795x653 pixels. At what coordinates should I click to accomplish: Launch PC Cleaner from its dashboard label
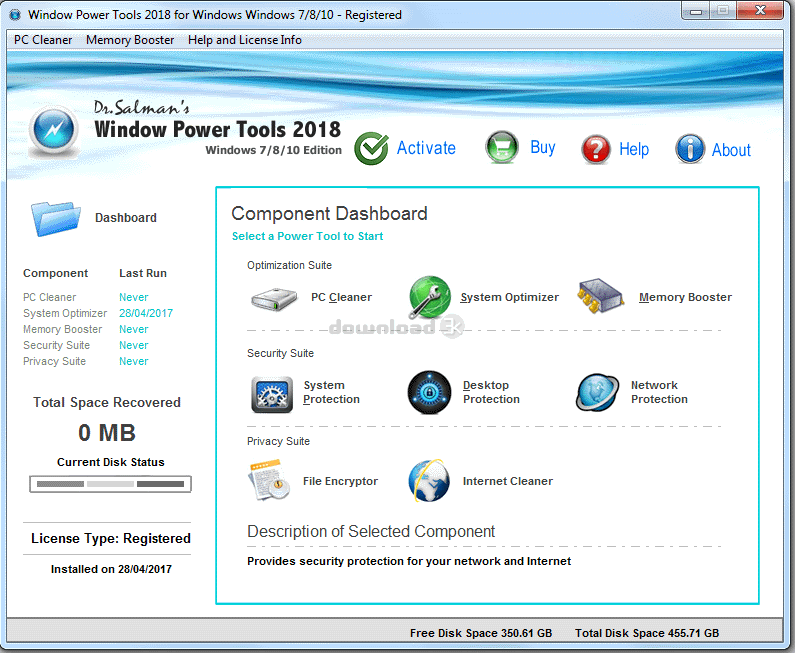coord(341,297)
